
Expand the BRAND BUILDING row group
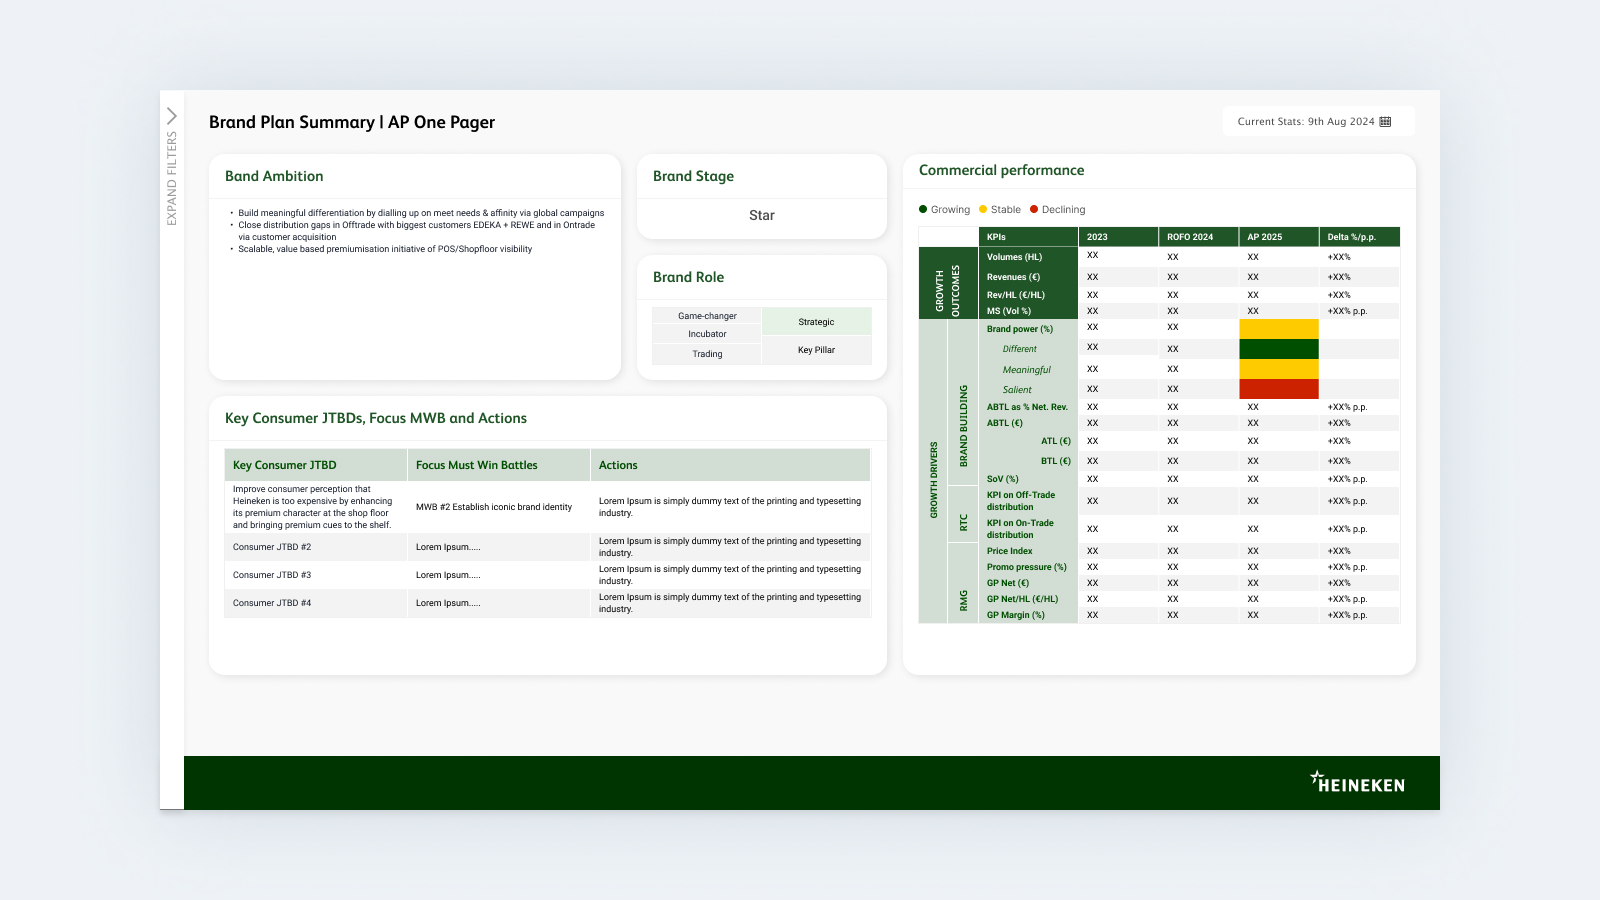[x=964, y=420]
